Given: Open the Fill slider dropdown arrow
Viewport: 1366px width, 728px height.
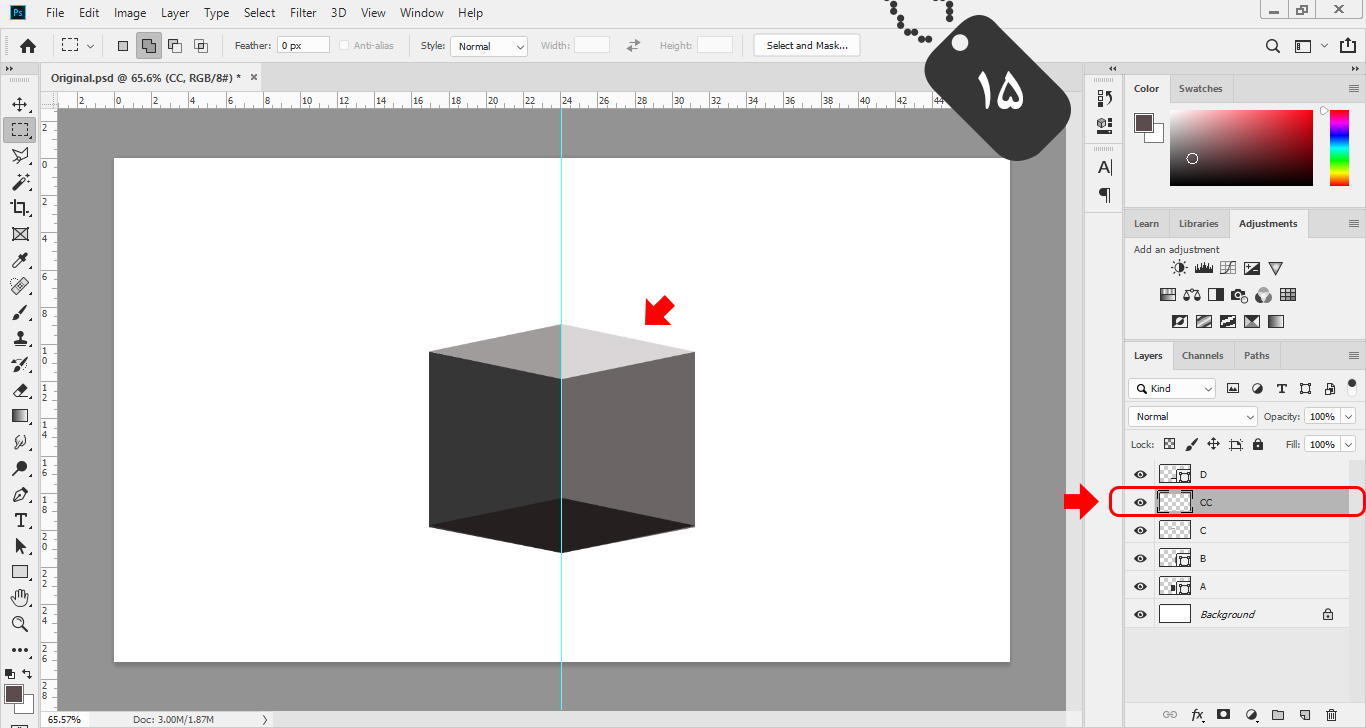Looking at the screenshot, I should pyautogui.click(x=1349, y=444).
